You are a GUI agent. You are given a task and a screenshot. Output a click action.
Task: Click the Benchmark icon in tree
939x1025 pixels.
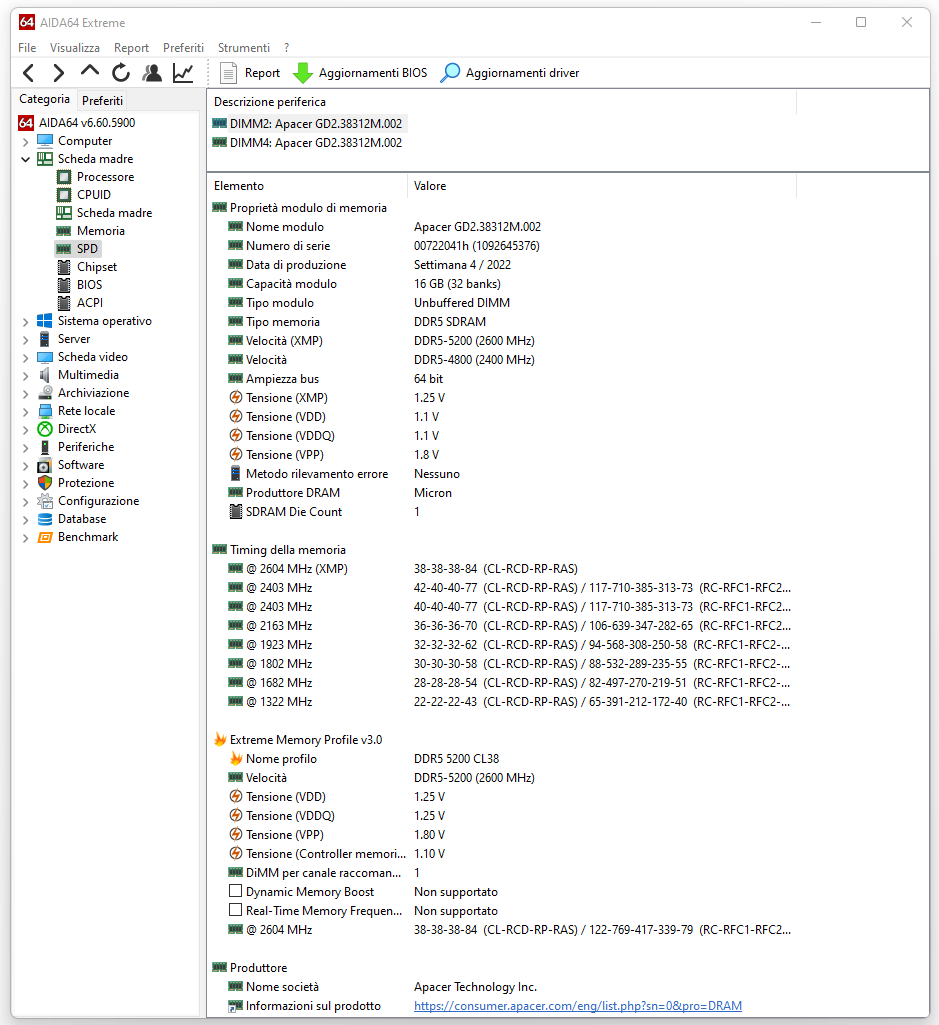[x=44, y=537]
